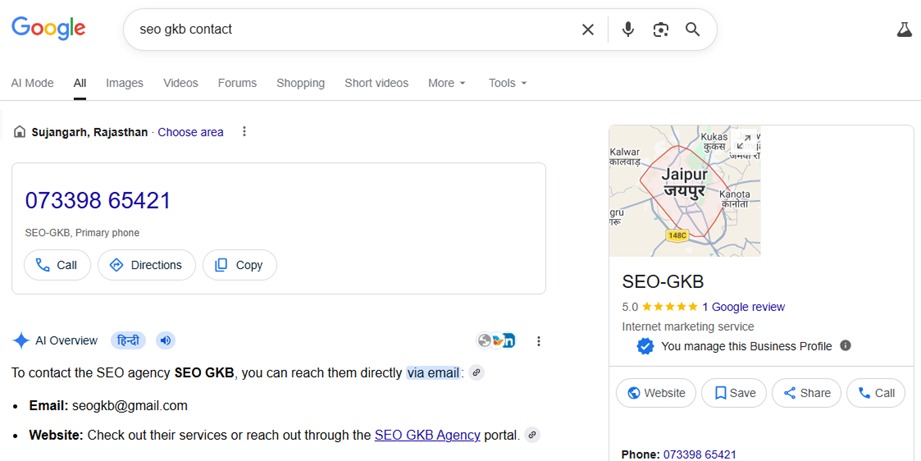921x461 pixels.
Task: Open the three-dot menu next to Choose area
Action: click(244, 132)
